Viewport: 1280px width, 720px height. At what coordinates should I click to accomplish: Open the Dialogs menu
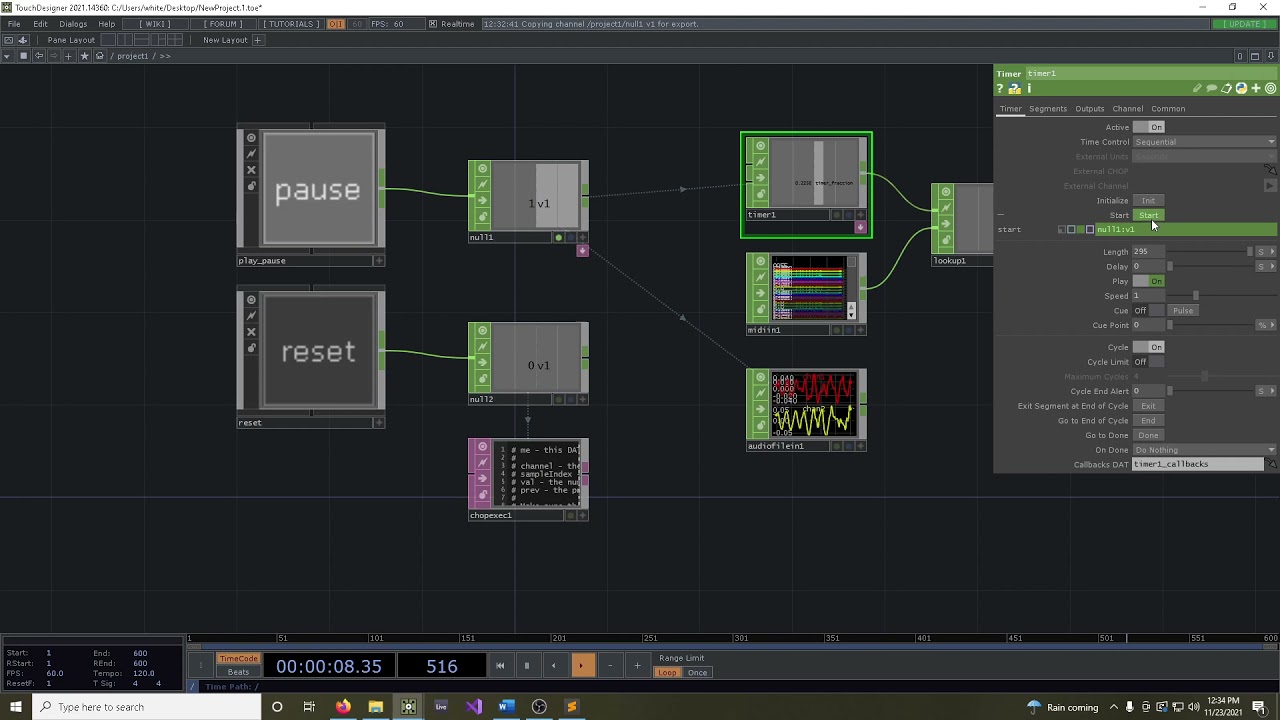(73, 24)
